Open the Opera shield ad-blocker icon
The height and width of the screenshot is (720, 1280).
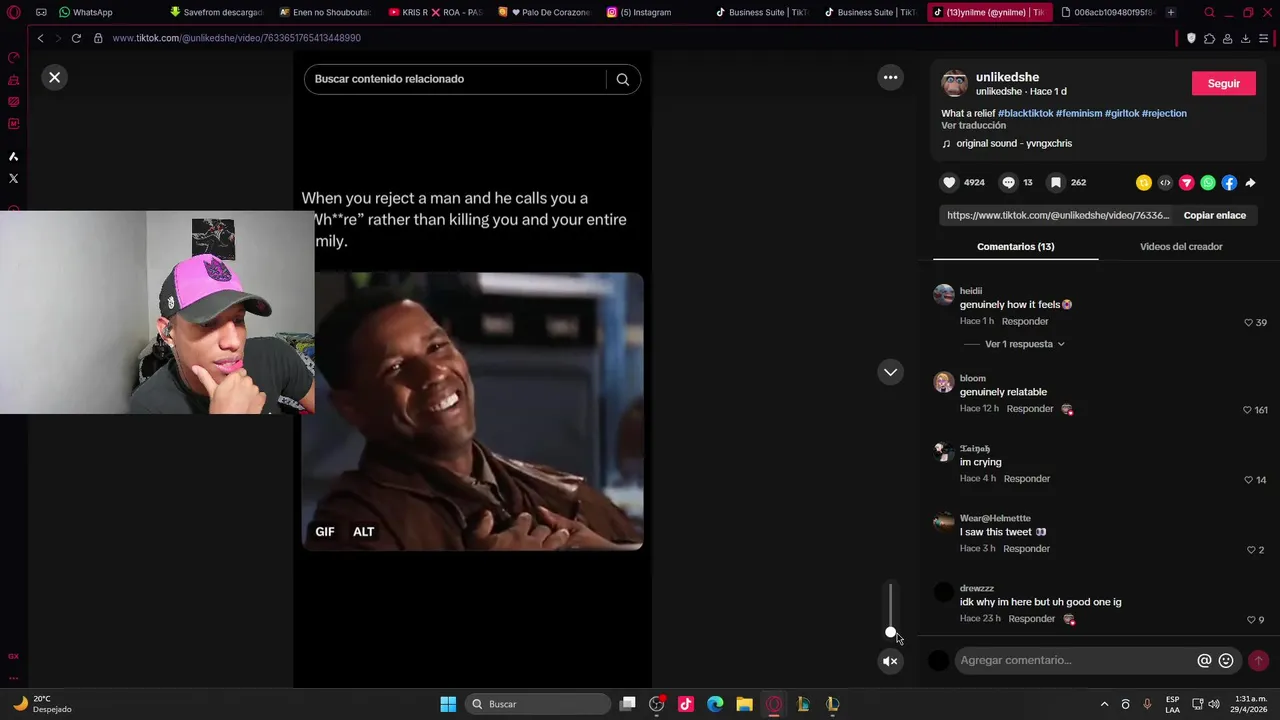(x=1191, y=38)
